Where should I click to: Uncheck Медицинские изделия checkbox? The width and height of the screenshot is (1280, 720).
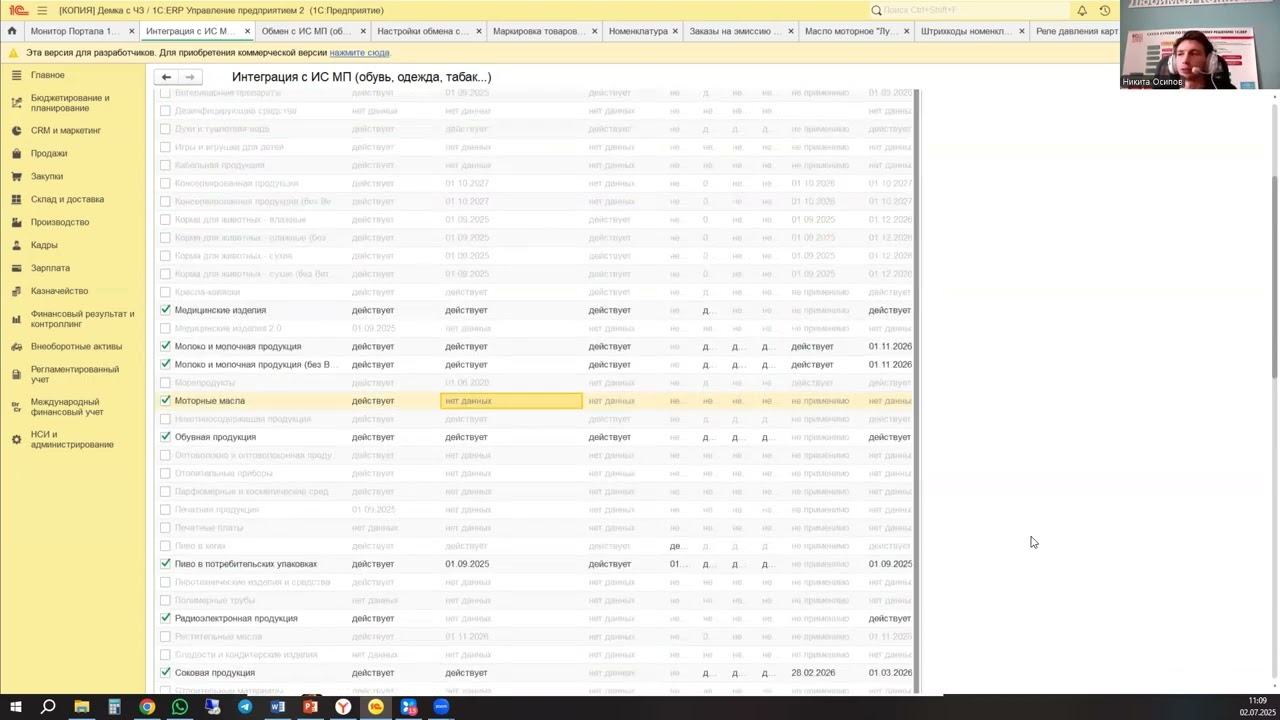[x=166, y=310]
